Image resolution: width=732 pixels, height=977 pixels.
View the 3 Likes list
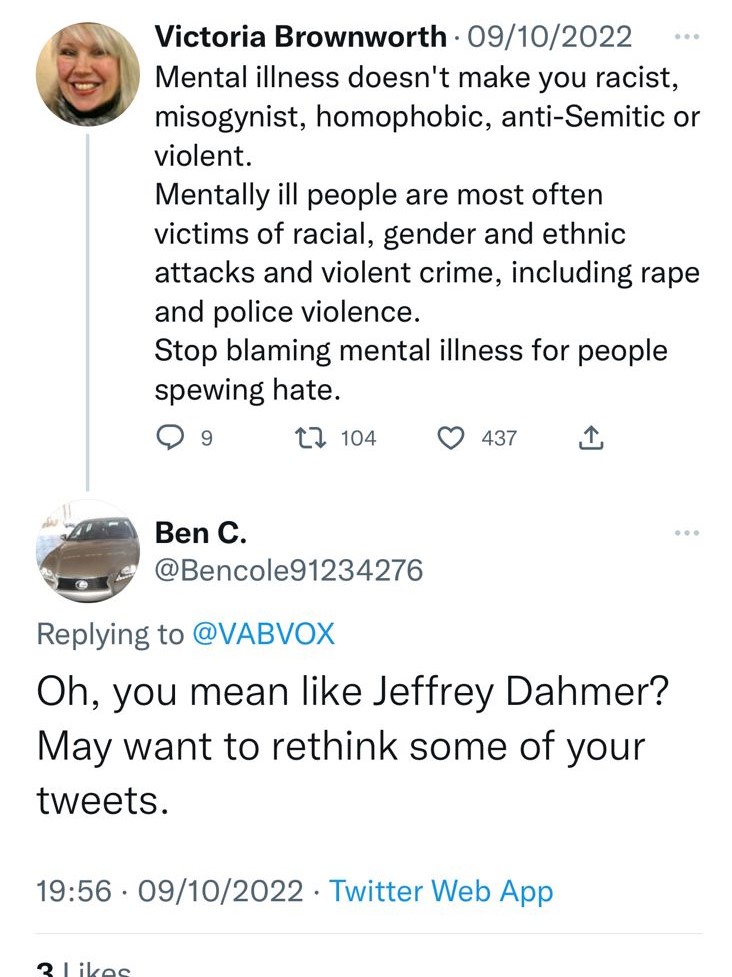point(85,968)
